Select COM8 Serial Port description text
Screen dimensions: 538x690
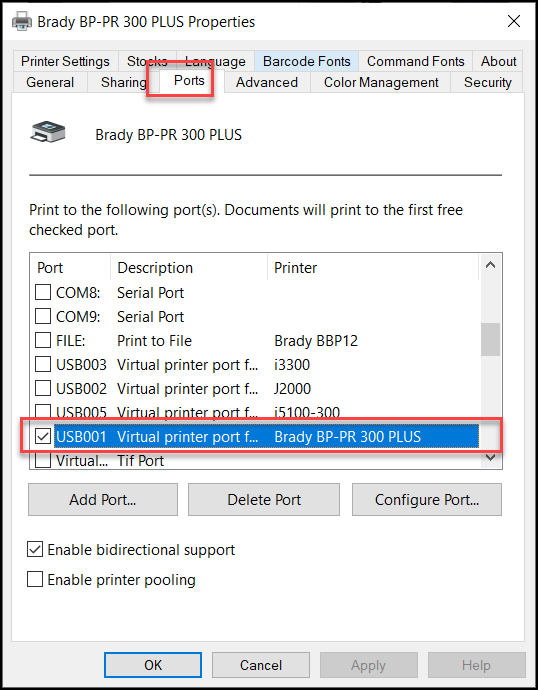[150, 293]
